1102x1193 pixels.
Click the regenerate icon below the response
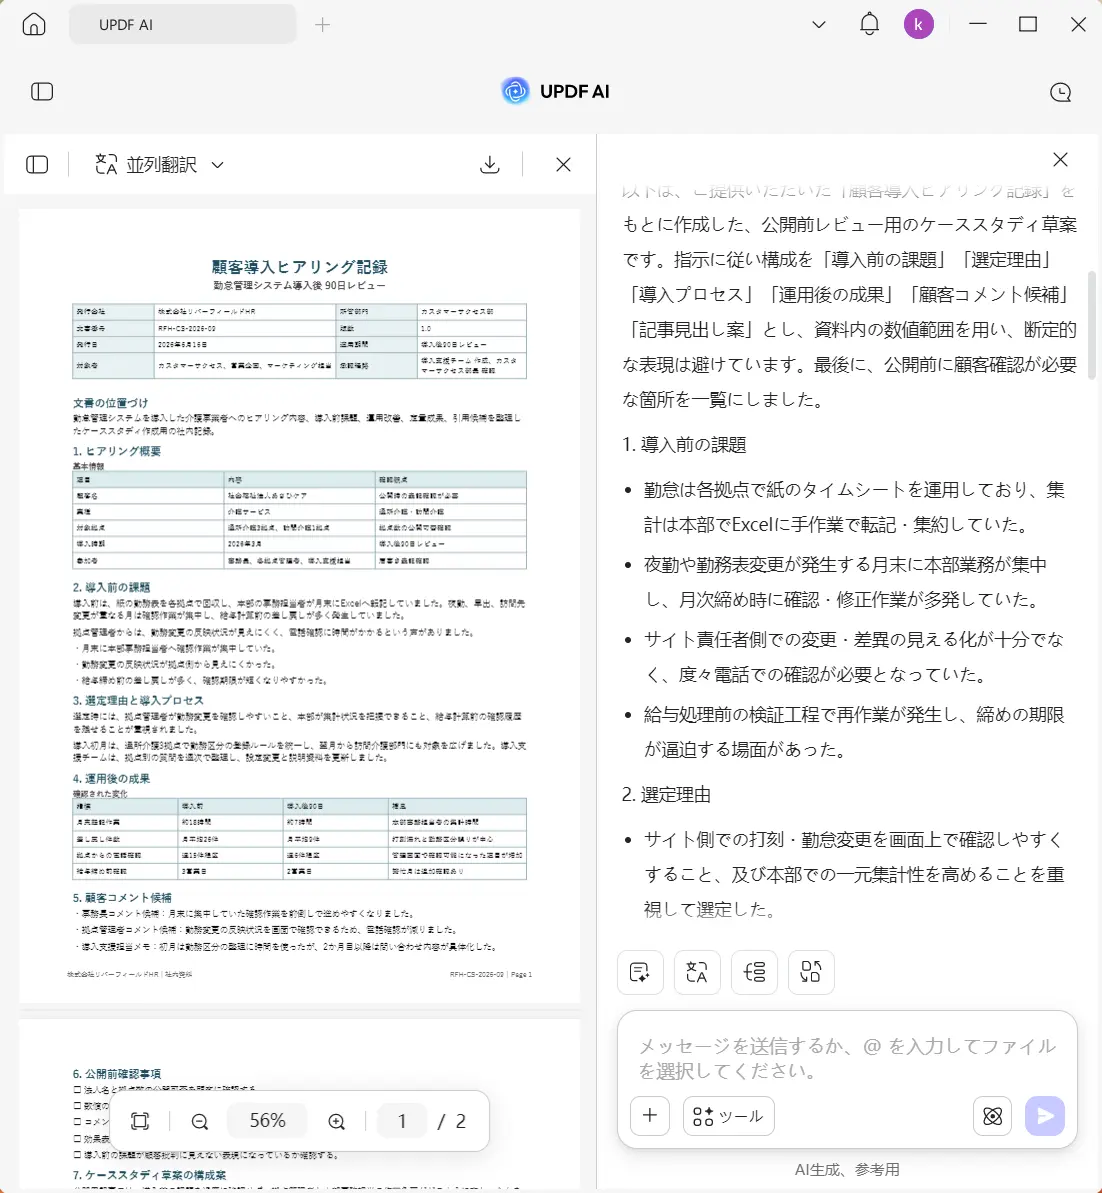(811, 972)
